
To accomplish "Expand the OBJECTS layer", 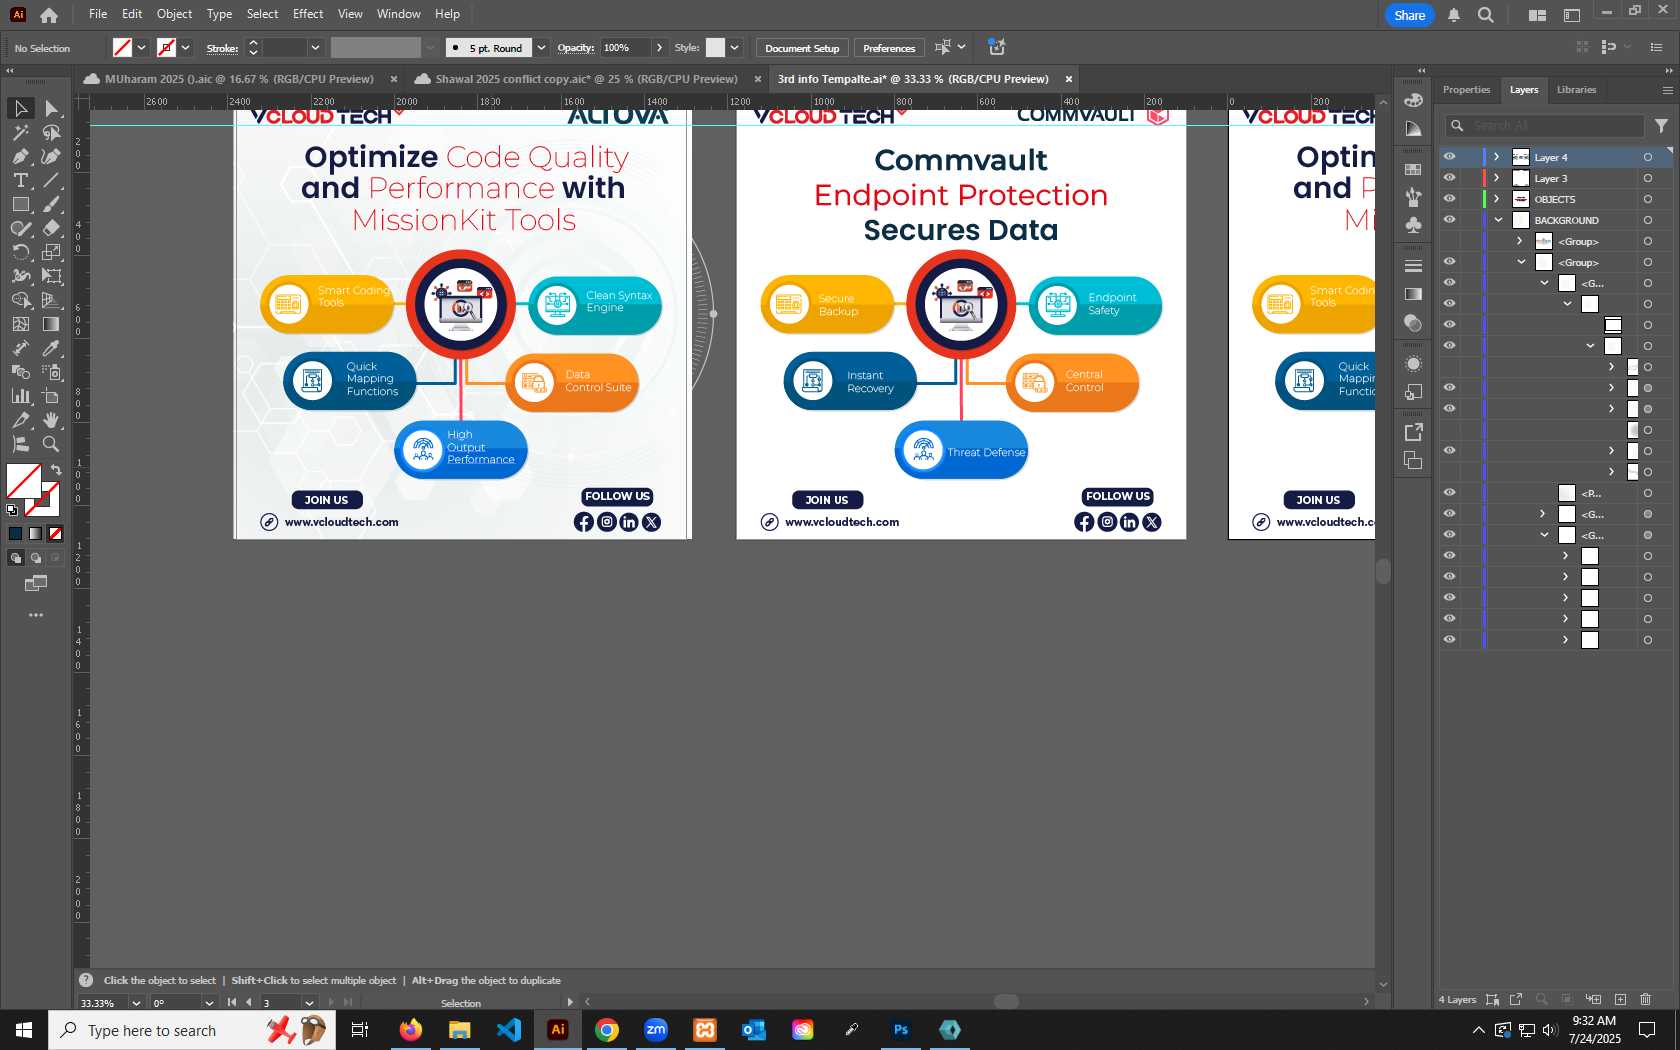I will pyautogui.click(x=1497, y=199).
